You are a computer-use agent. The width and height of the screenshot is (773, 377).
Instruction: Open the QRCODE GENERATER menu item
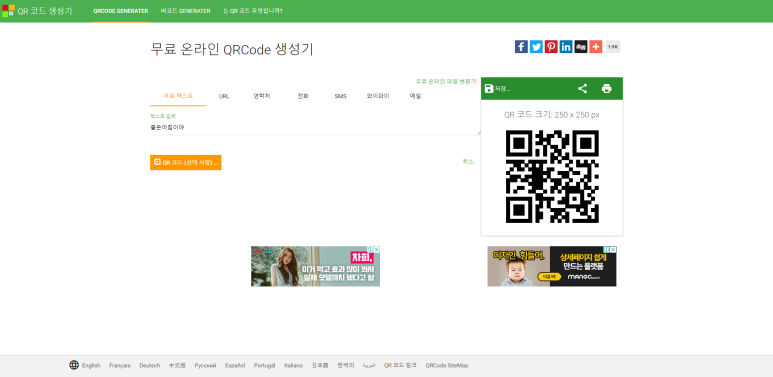coord(120,11)
